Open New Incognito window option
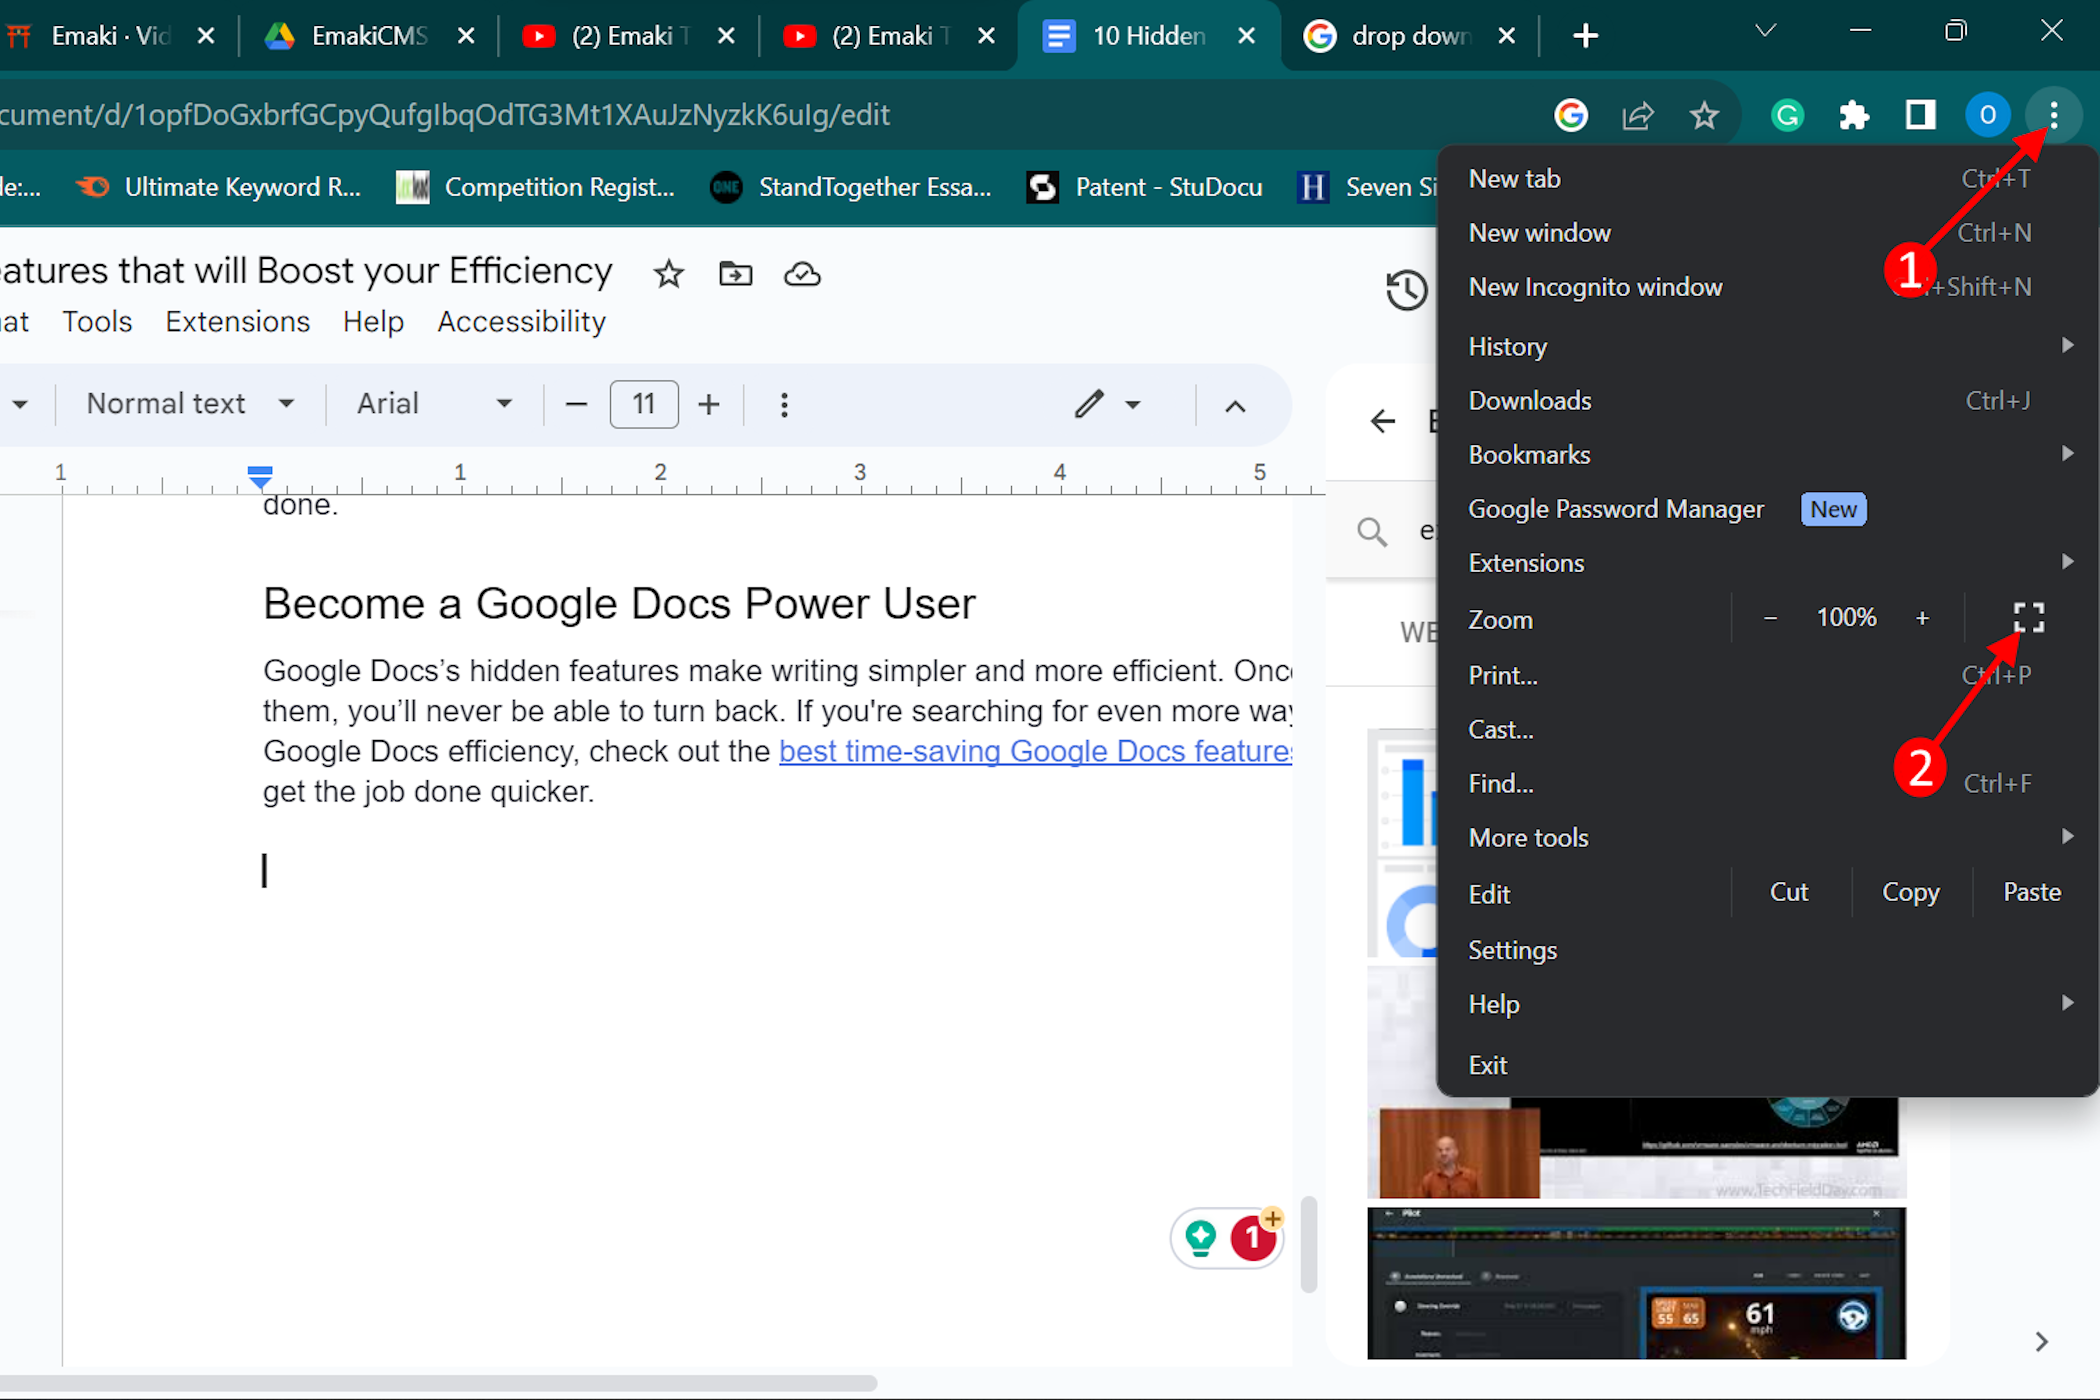 (x=1595, y=286)
